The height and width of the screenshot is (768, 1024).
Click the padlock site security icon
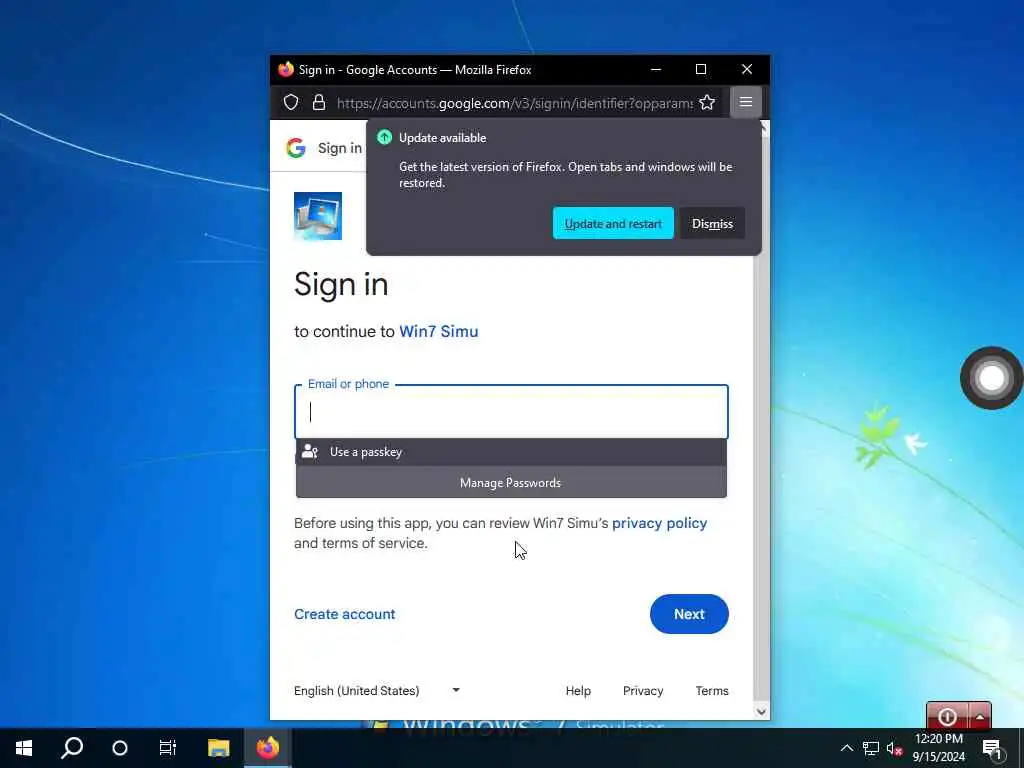point(319,103)
